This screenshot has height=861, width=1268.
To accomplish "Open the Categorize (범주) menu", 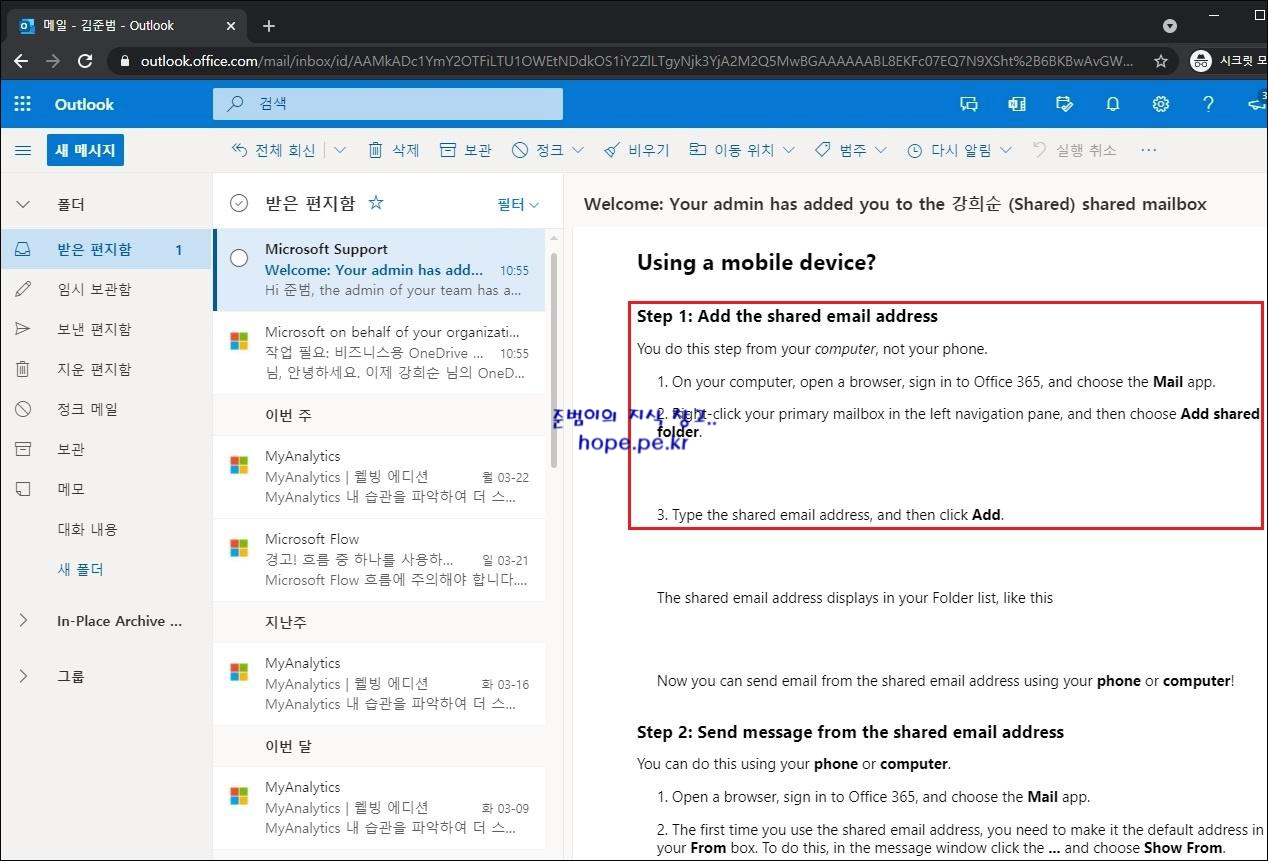I will (841, 150).
